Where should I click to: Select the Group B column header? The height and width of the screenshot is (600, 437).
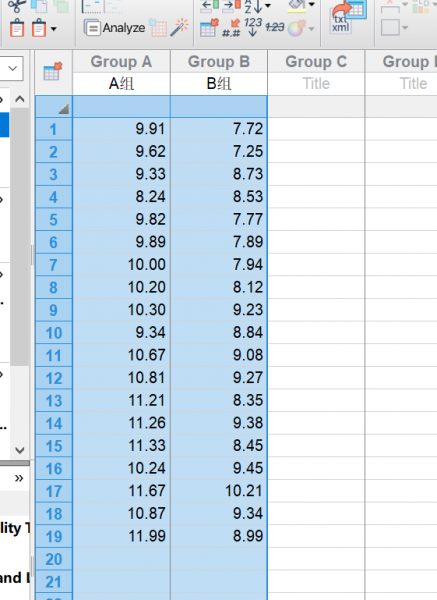click(219, 62)
